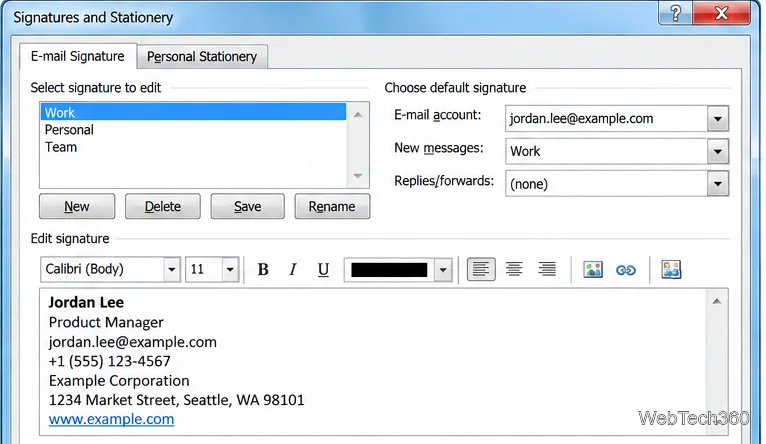The height and width of the screenshot is (444, 766).
Task: Click the Delete signature button
Action: click(x=163, y=207)
